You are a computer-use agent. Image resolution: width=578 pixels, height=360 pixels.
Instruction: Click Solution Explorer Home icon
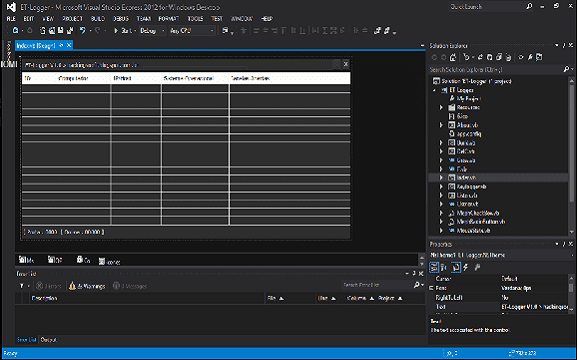click(x=453, y=57)
